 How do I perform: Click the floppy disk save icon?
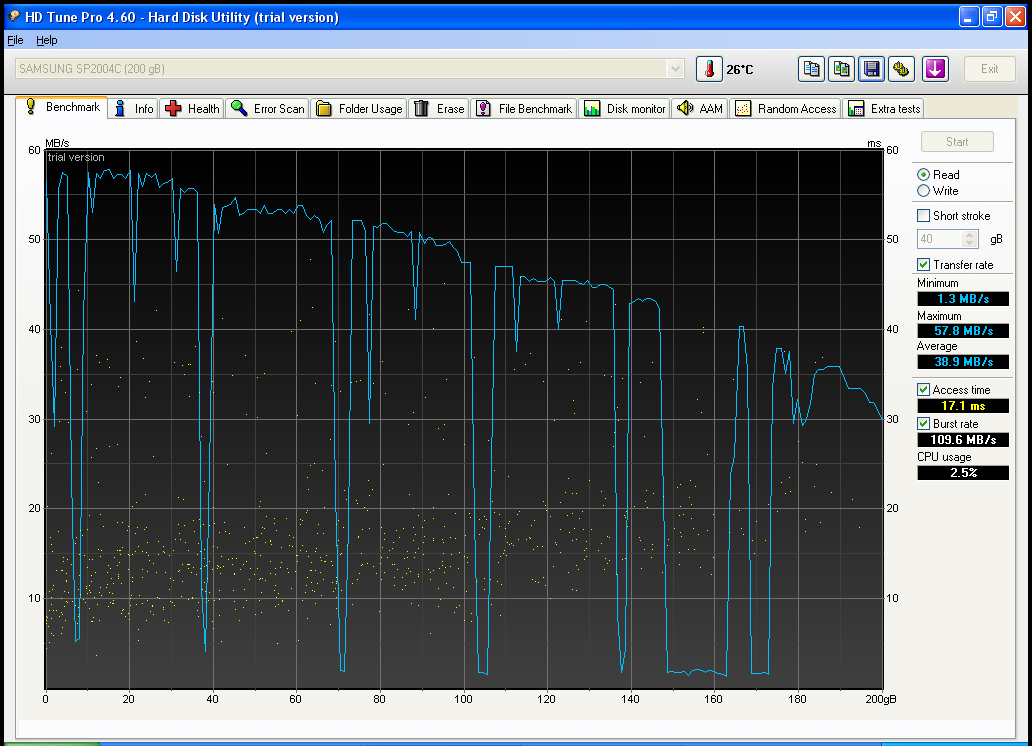(x=872, y=69)
